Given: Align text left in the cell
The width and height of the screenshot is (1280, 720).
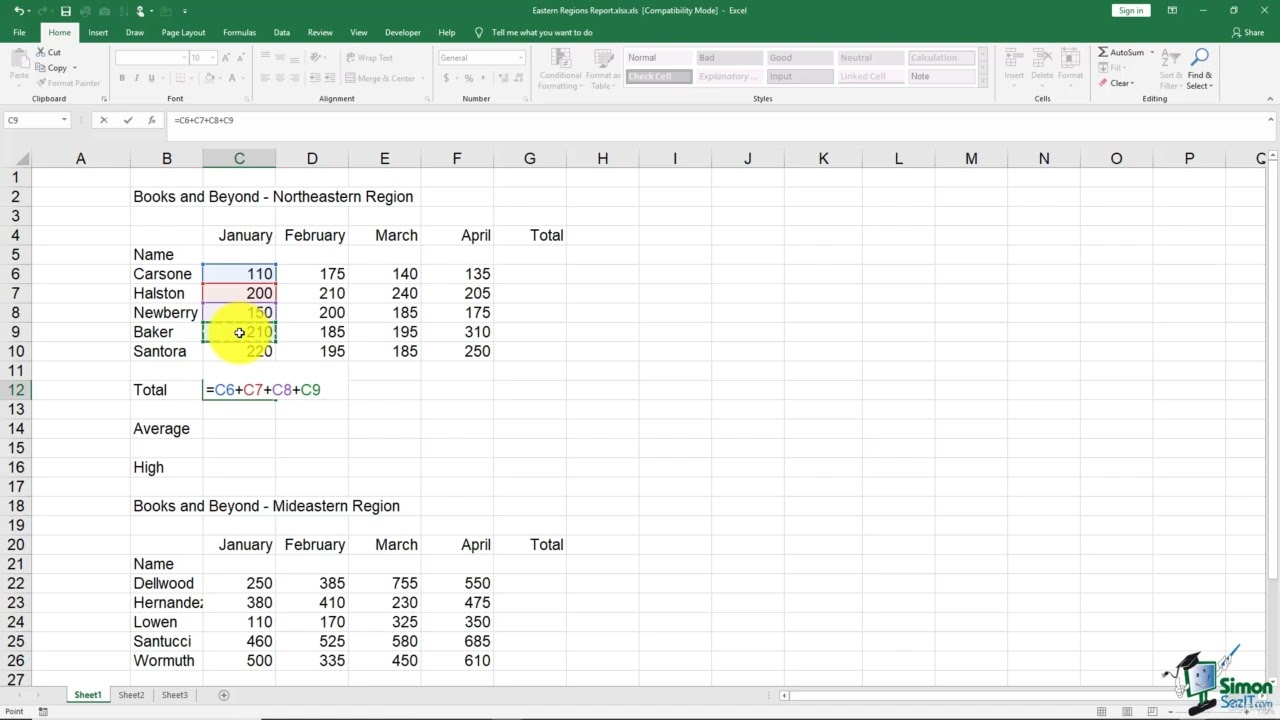Looking at the screenshot, I should pyautogui.click(x=265, y=78).
